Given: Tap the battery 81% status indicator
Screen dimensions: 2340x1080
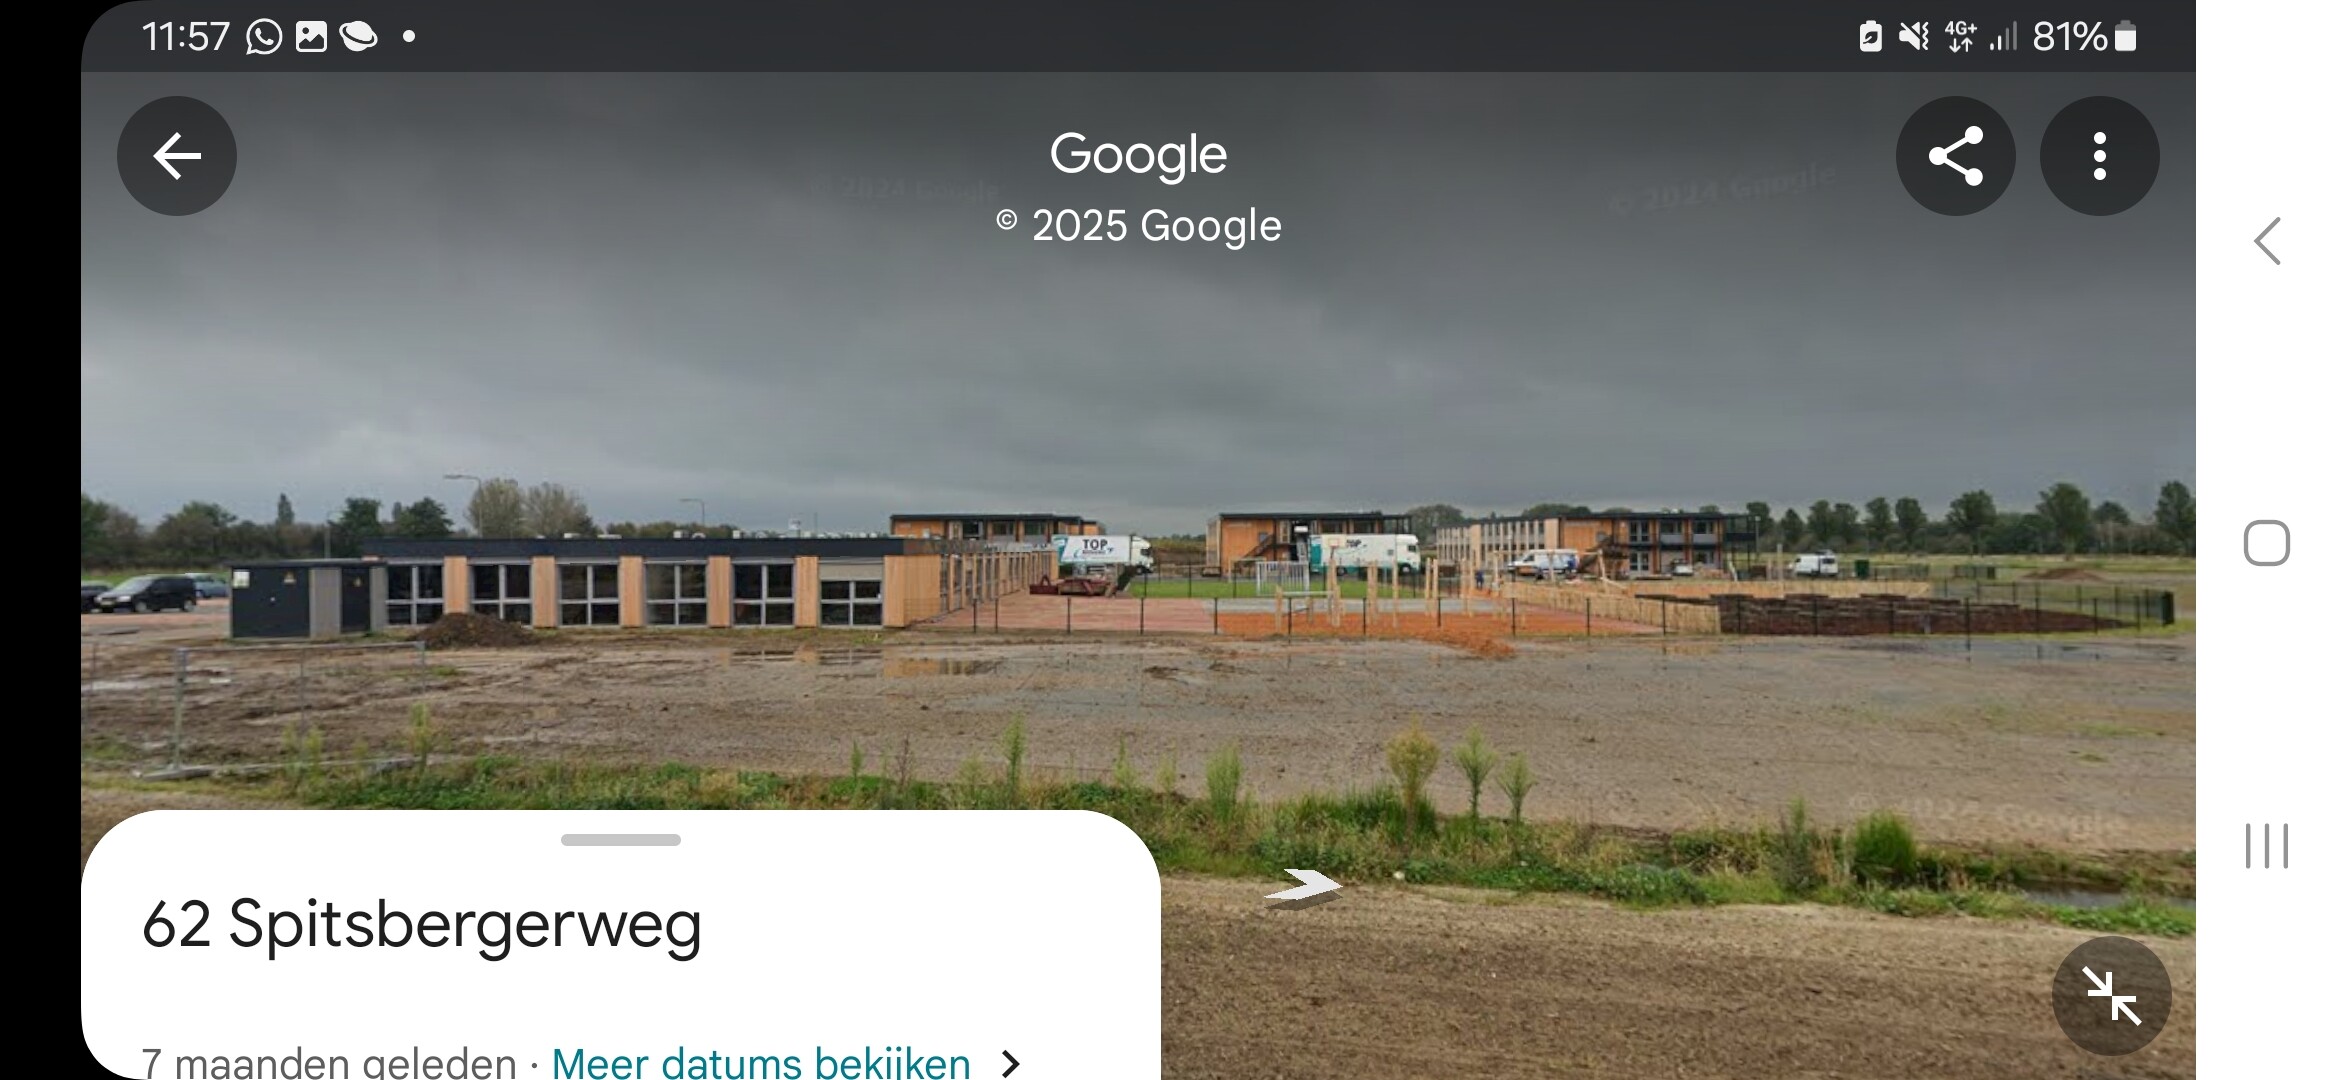Looking at the screenshot, I should (2084, 37).
